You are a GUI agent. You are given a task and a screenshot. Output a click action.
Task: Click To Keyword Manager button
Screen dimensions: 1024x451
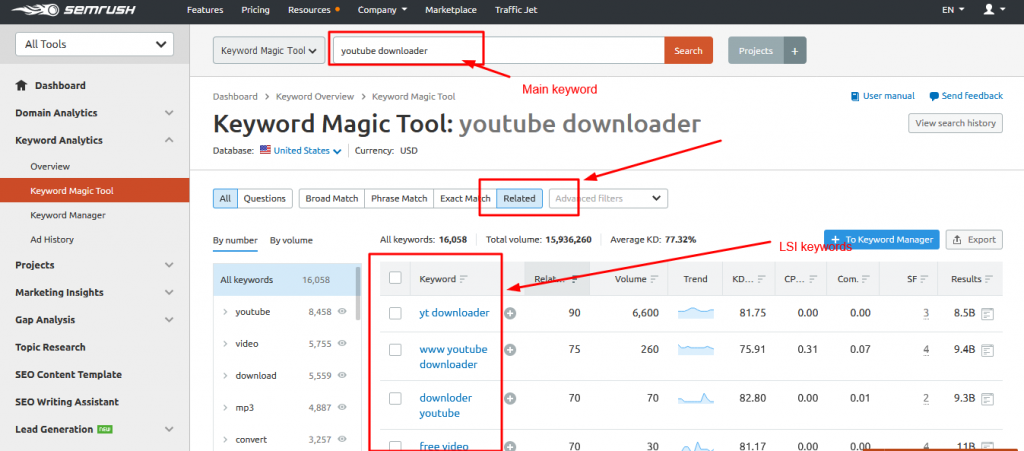pyautogui.click(x=882, y=240)
